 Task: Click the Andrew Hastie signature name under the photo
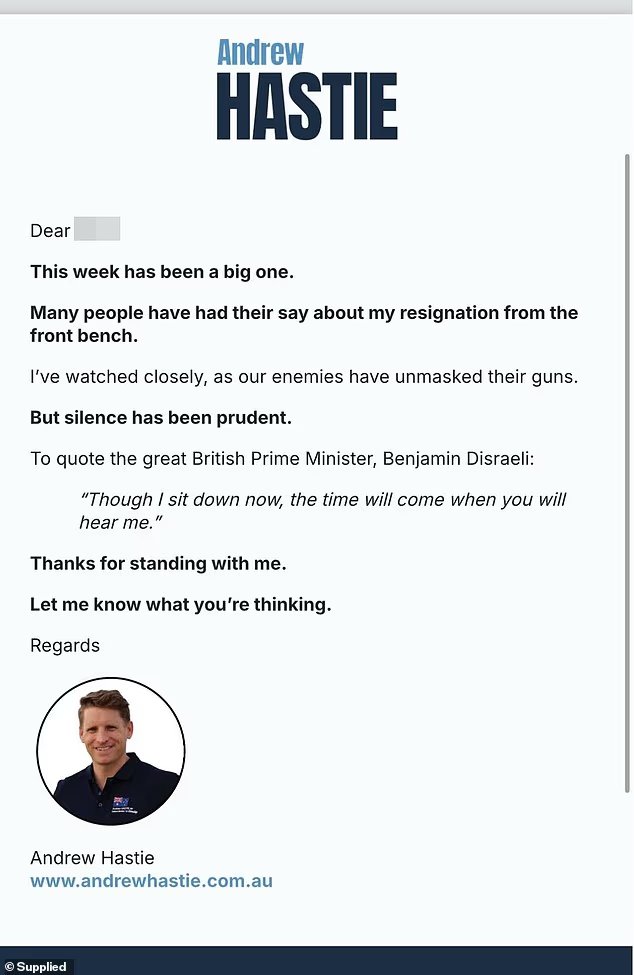[92, 858]
